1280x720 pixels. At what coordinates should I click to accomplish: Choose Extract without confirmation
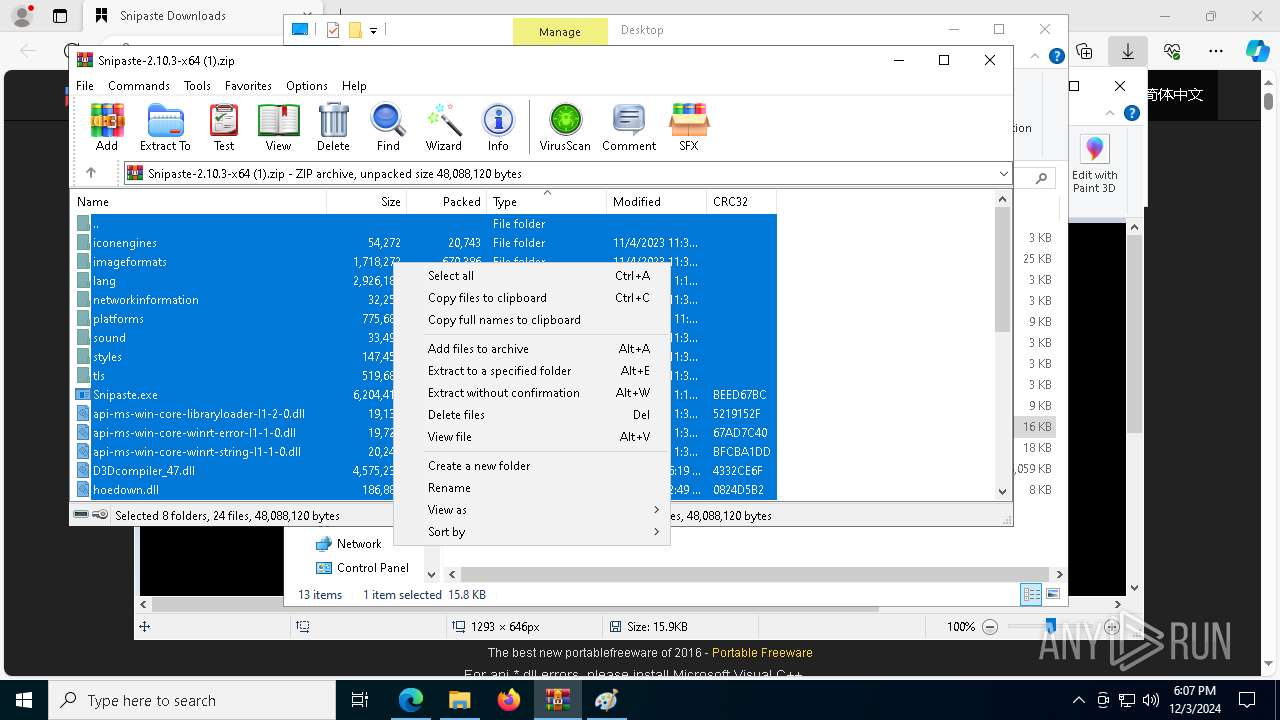click(x=532, y=393)
